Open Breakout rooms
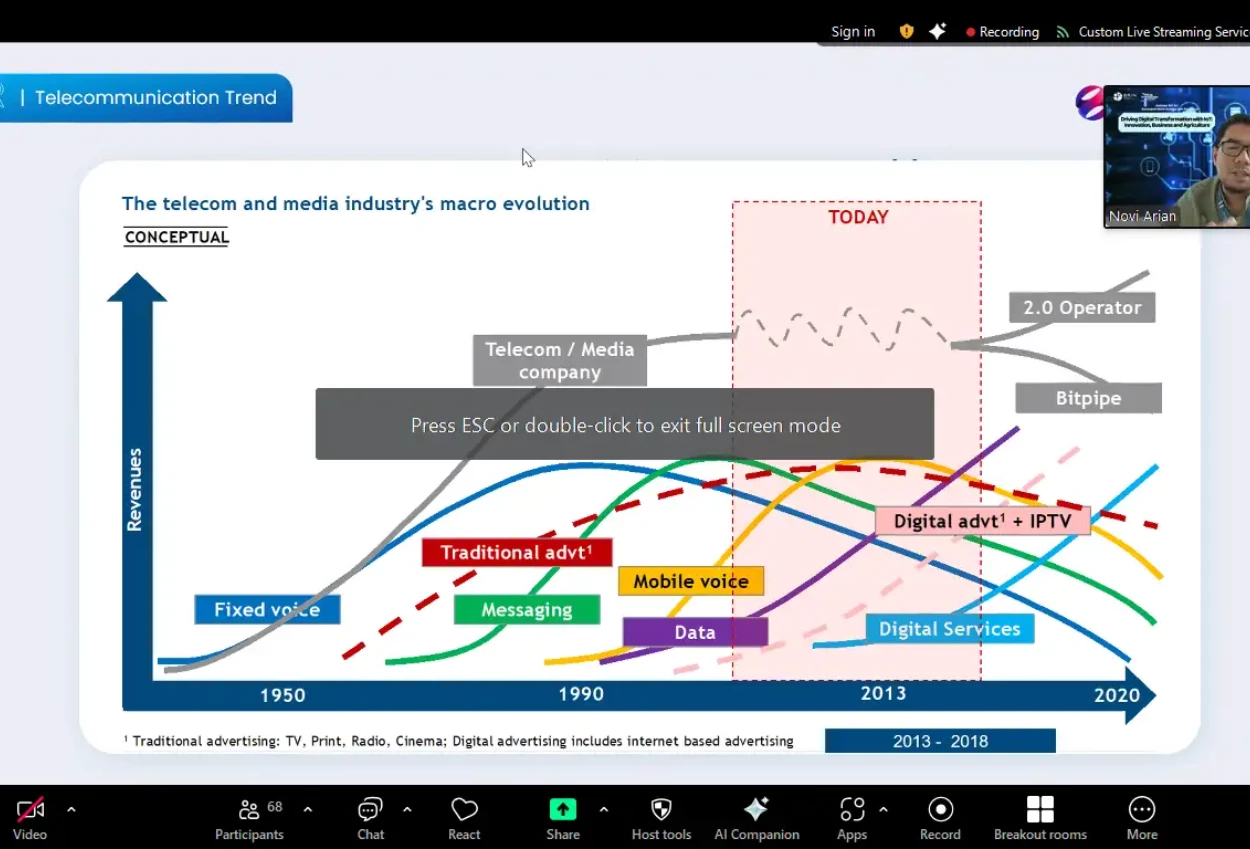Viewport: 1250px width, 849px height. pos(1040,818)
